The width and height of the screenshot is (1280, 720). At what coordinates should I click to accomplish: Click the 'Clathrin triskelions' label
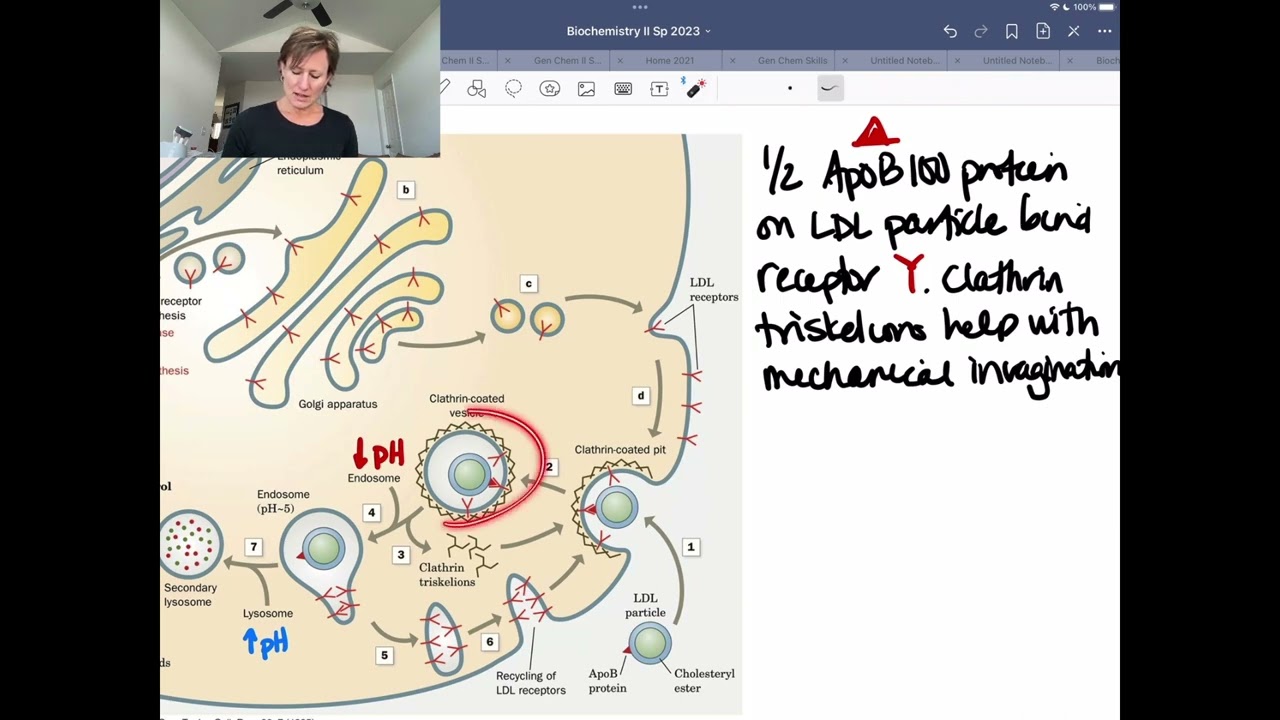tap(447, 575)
